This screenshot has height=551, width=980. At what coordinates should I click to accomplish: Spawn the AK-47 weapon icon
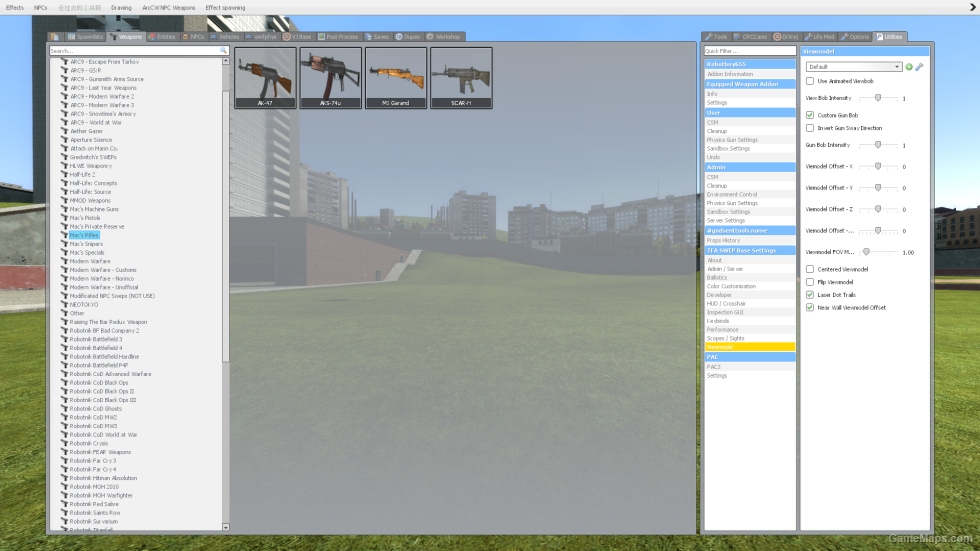click(265, 78)
